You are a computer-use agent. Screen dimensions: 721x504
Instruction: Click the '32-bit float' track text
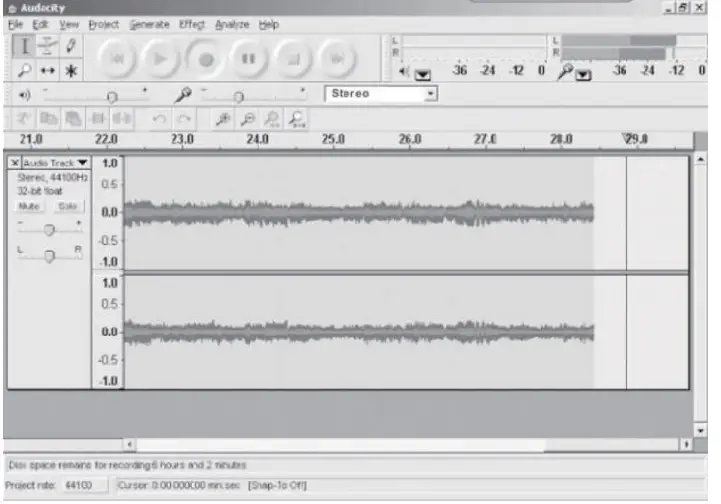pos(40,191)
